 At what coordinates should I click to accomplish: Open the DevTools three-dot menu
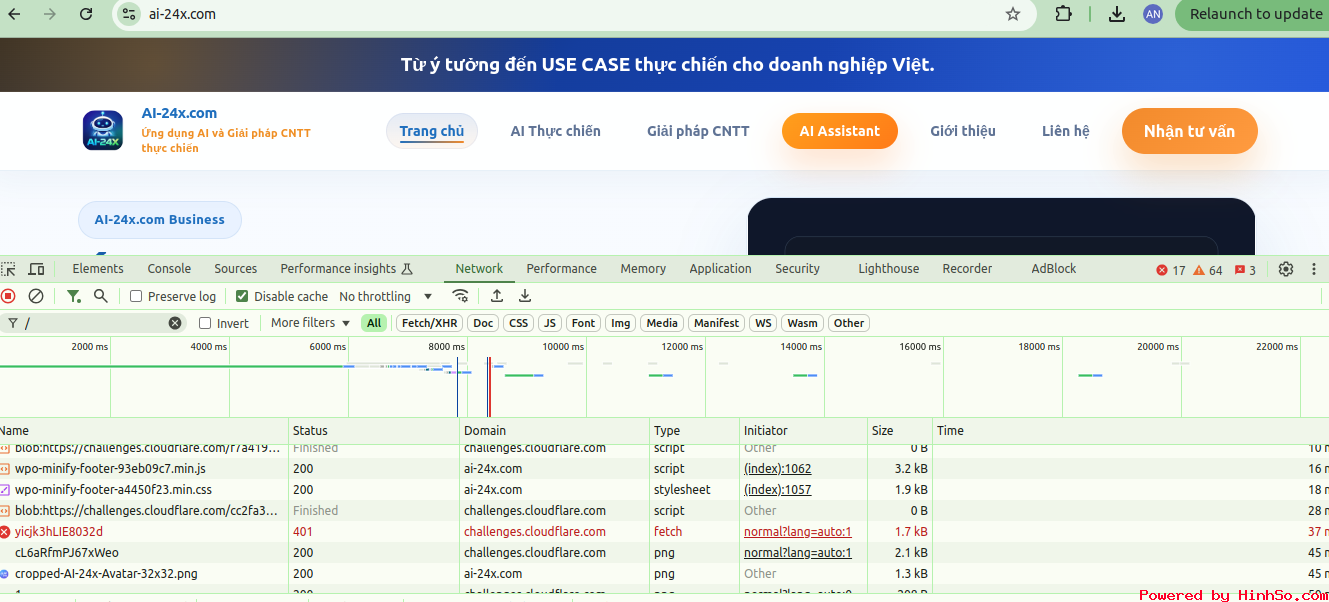(x=1314, y=269)
